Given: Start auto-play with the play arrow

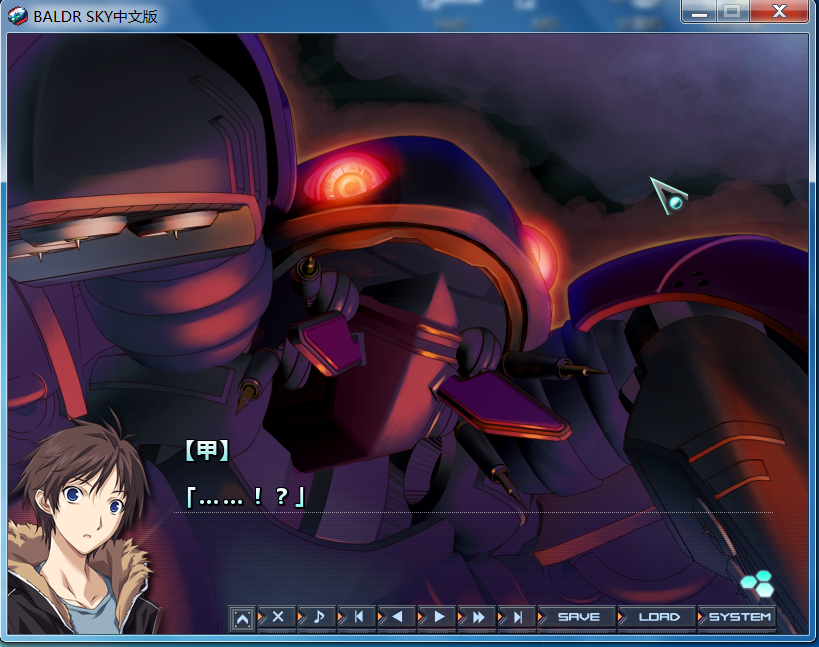Looking at the screenshot, I should [438, 617].
